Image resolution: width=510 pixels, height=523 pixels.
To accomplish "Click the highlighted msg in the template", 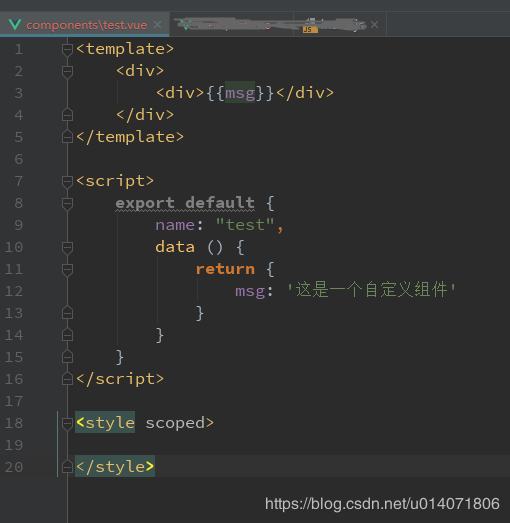I will 240,93.
